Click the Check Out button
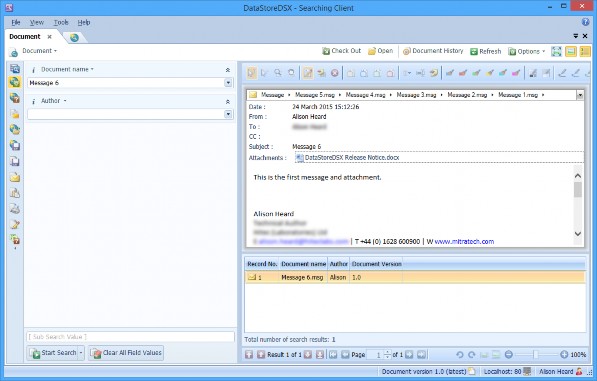This screenshot has height=381, width=597. pos(342,51)
